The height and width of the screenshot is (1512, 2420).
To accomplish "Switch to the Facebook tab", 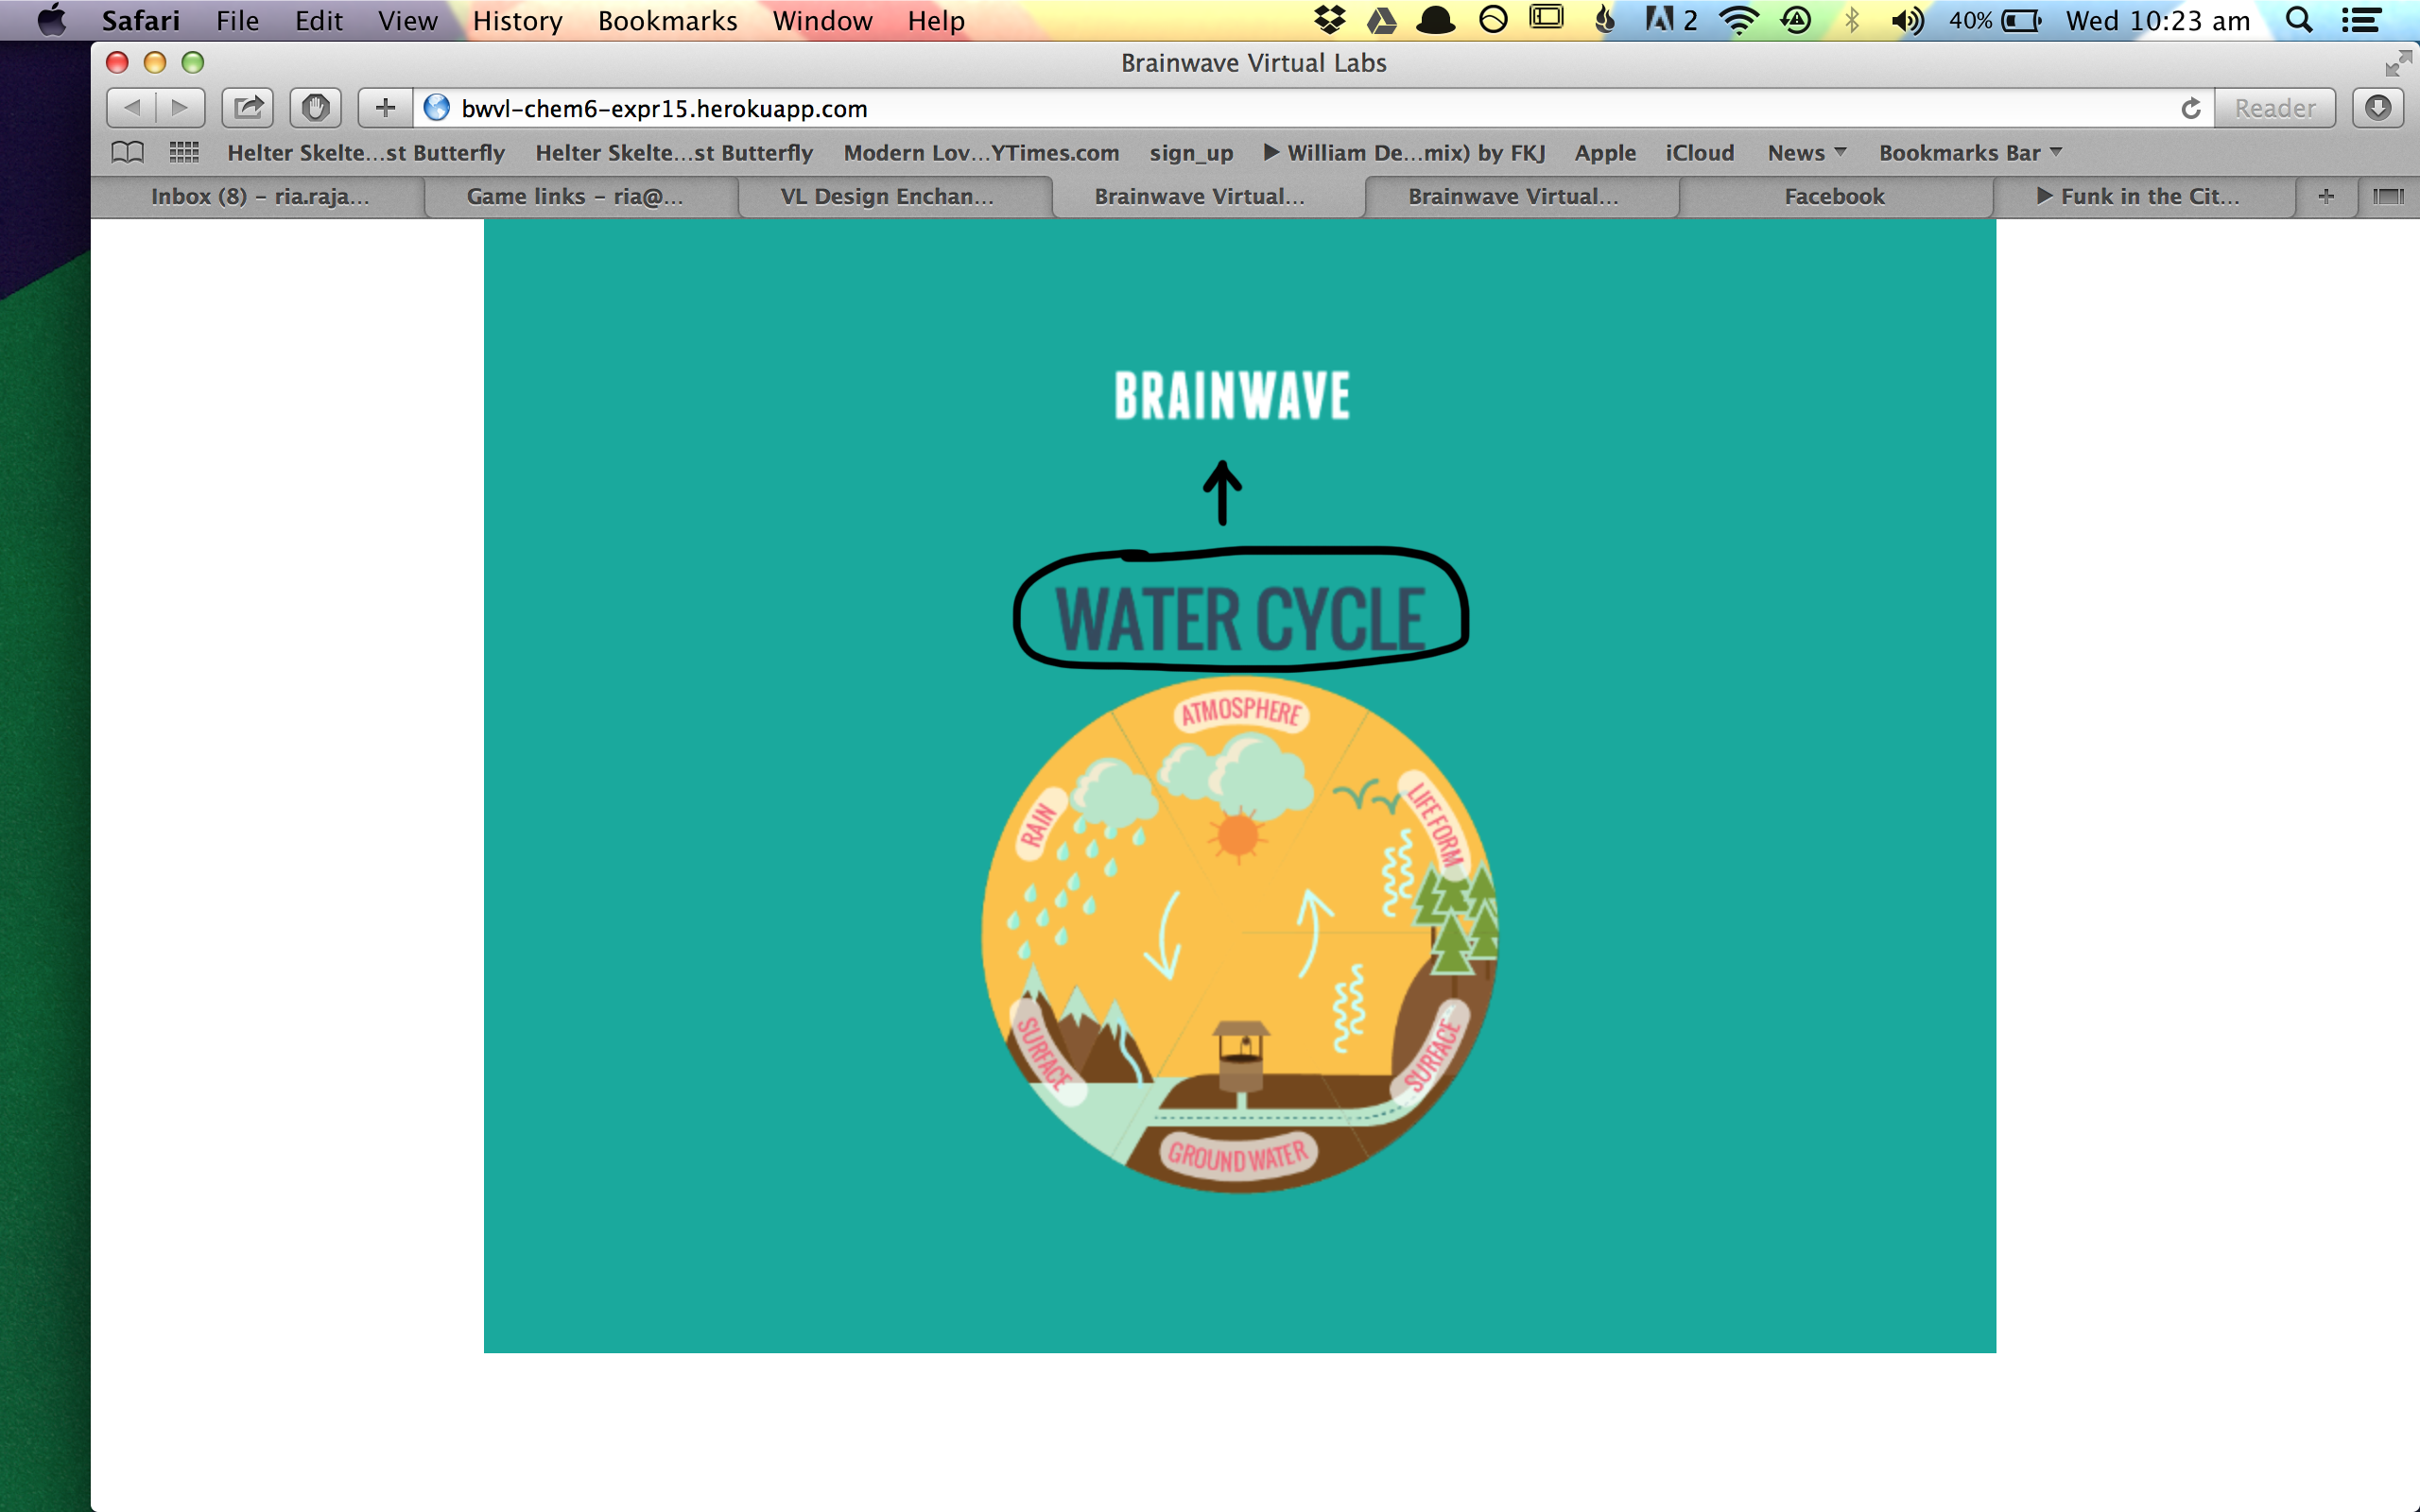I will pyautogui.click(x=1834, y=196).
